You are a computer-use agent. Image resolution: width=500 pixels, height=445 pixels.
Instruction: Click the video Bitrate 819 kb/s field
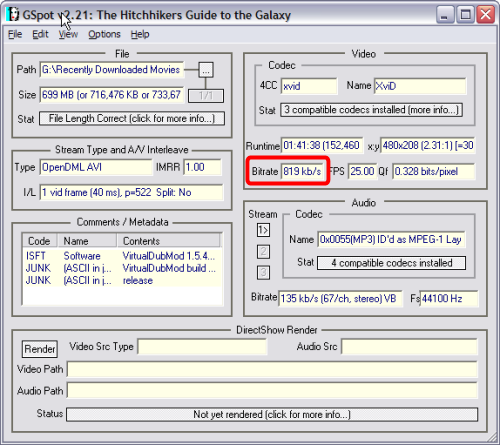coord(303,171)
